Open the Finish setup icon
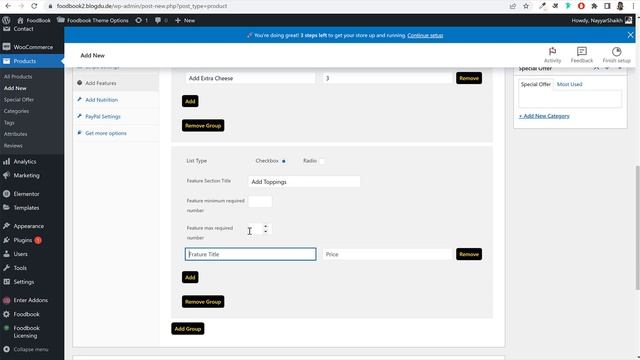Image resolution: width=640 pixels, height=360 pixels. [x=616, y=55]
